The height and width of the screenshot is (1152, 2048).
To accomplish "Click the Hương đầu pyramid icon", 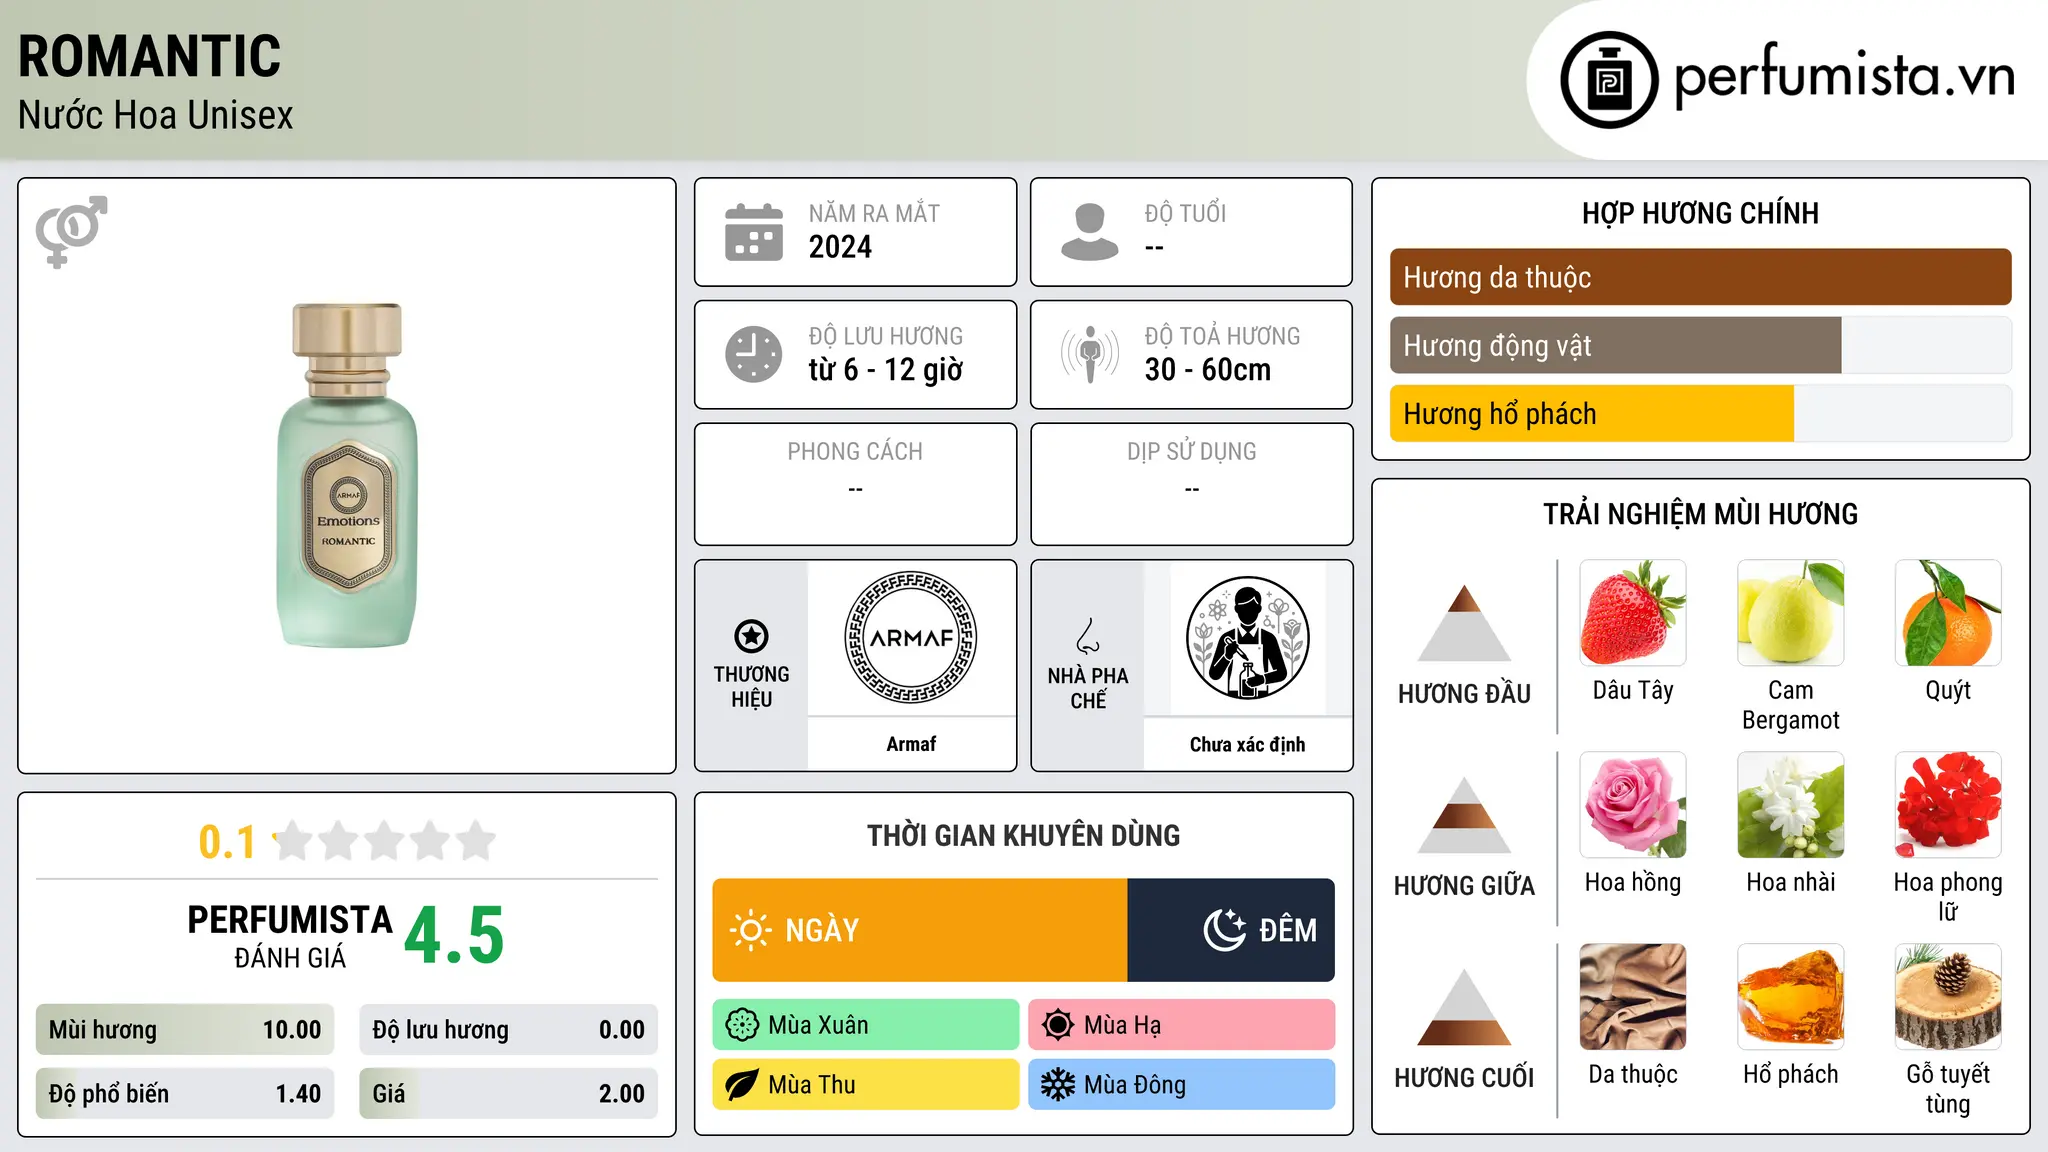I will 1464,623.
